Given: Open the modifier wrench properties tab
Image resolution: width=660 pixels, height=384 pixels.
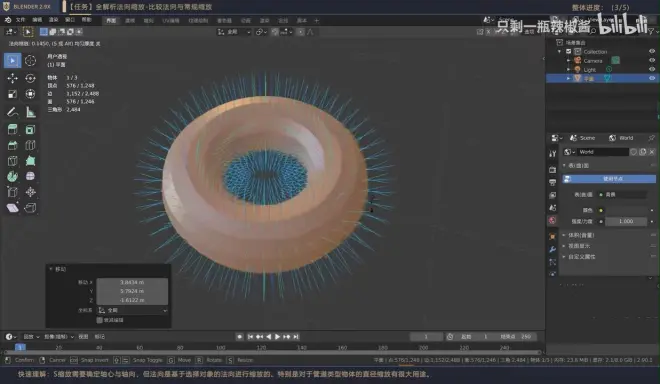Looking at the screenshot, I should point(552,249).
